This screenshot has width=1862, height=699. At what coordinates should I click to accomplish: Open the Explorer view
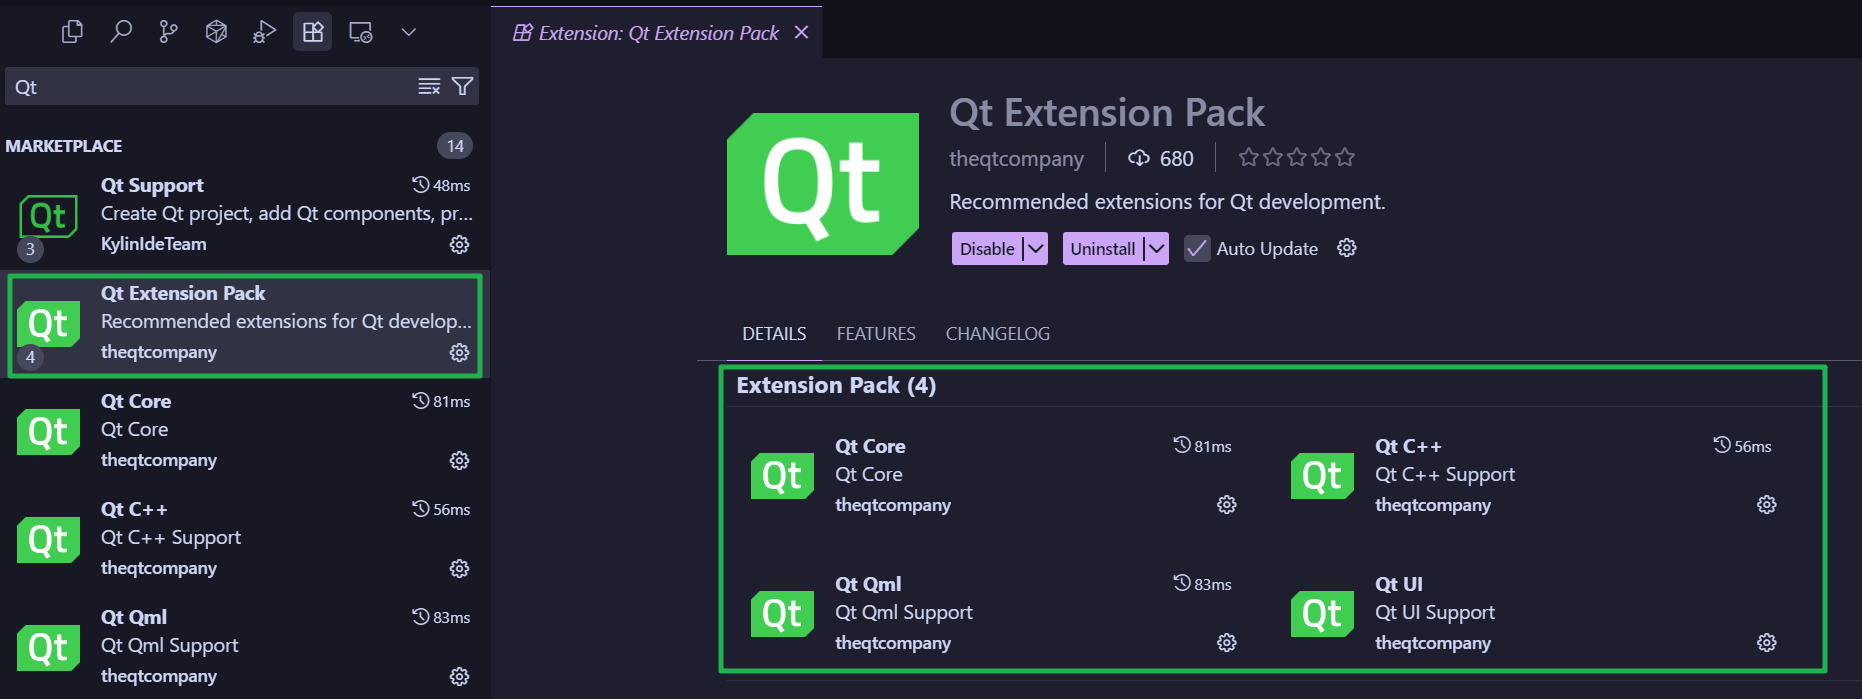[71, 31]
